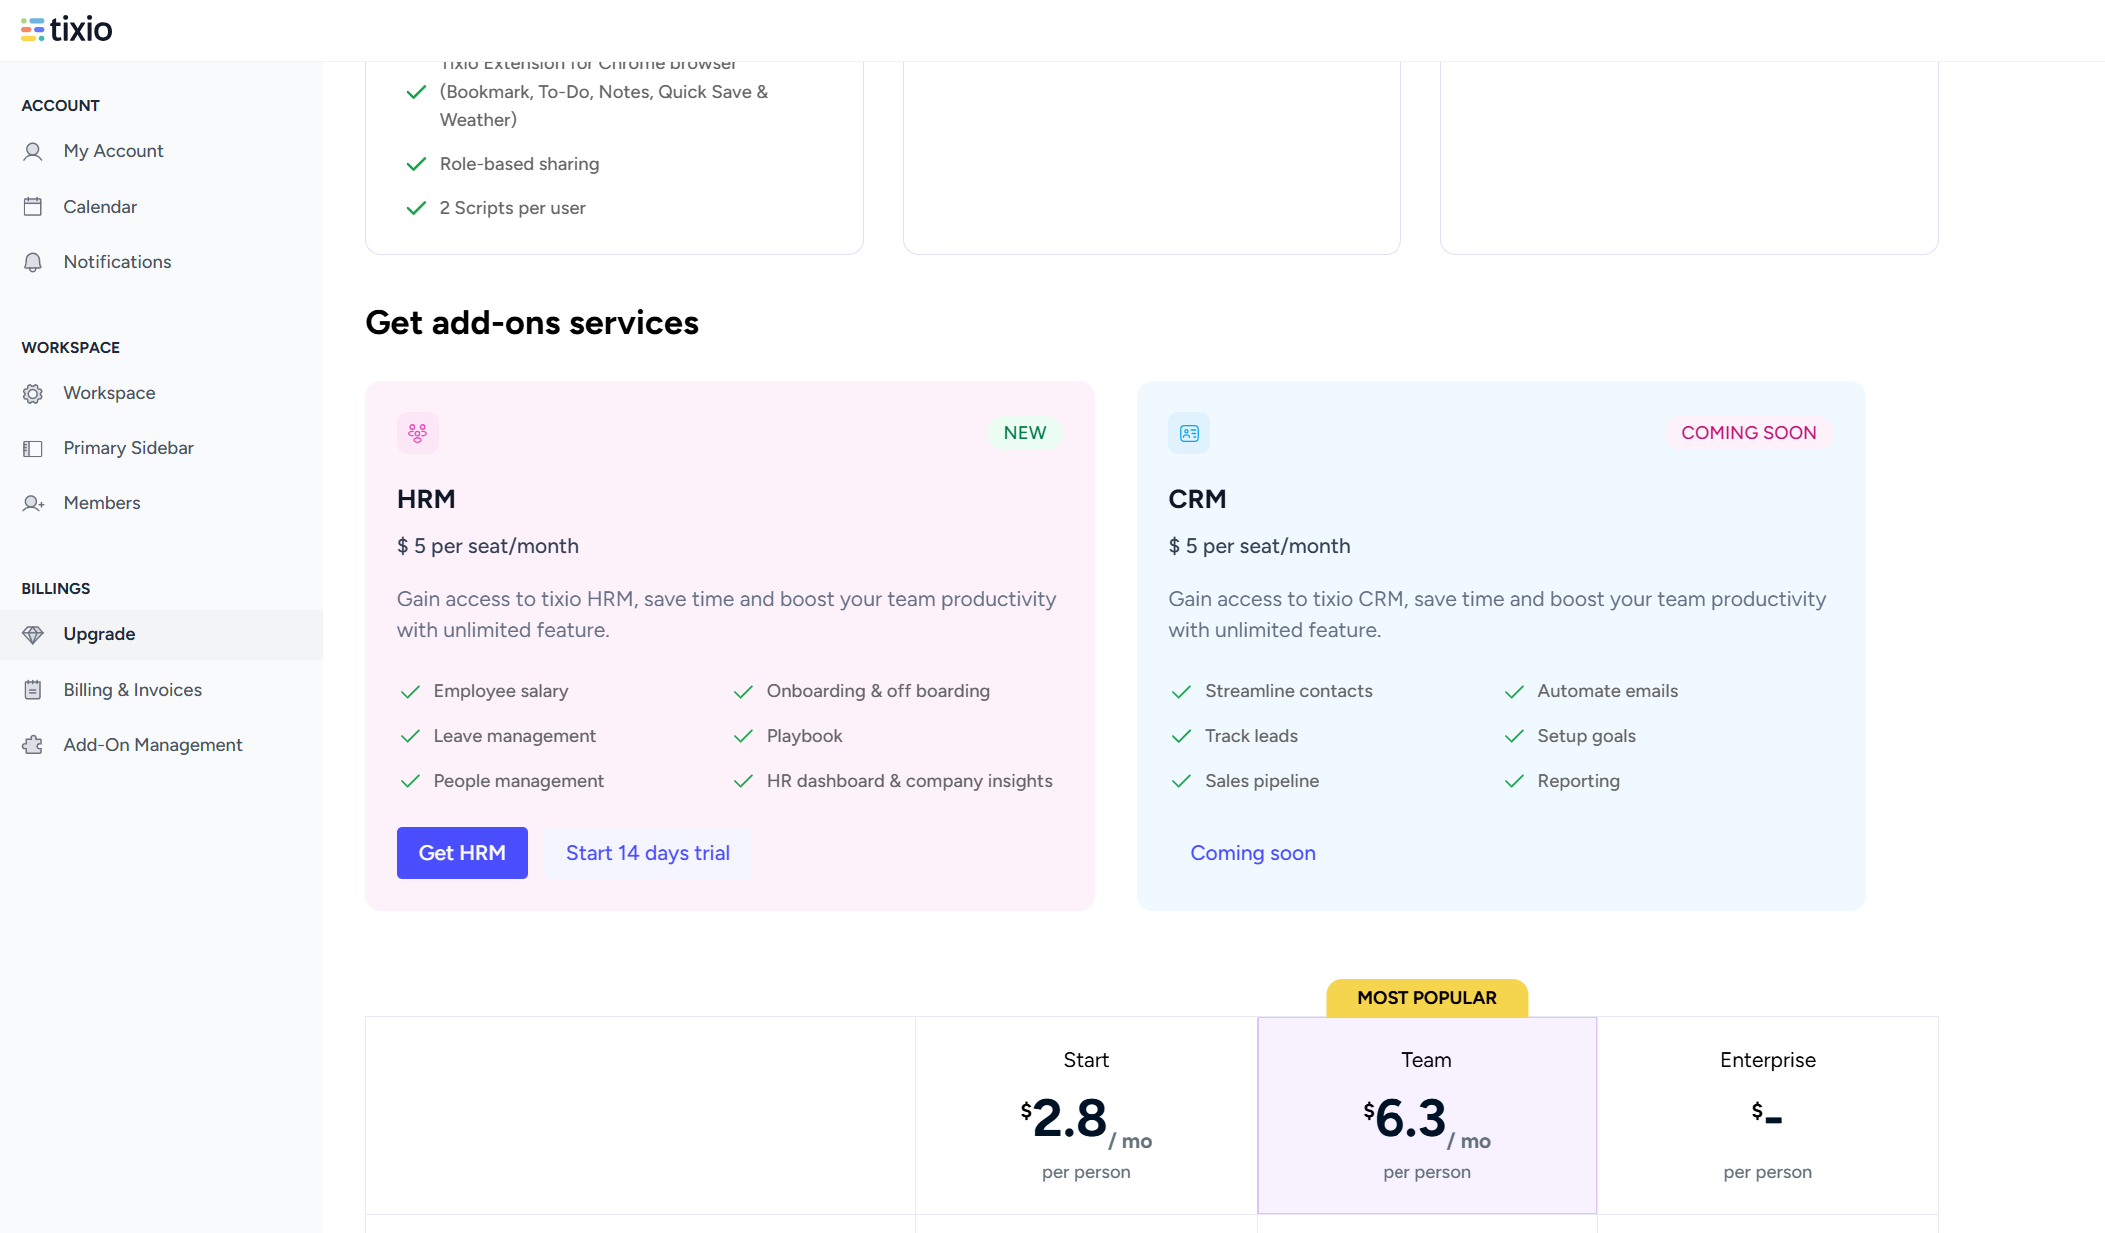2105x1233 pixels.
Task: Click the Billing & Invoices clipboard icon
Action: pyautogui.click(x=33, y=690)
